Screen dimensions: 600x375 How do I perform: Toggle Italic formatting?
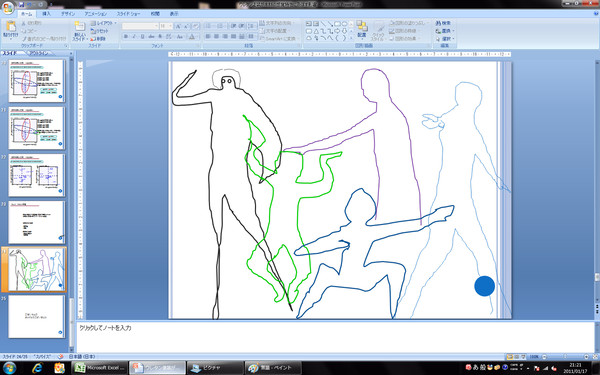134,37
